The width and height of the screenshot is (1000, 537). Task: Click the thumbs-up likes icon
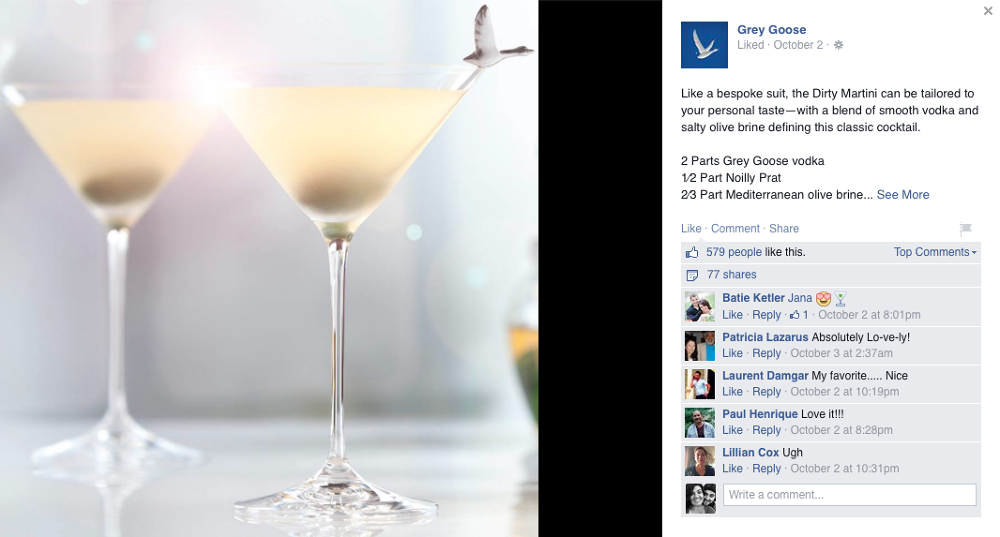coord(692,253)
